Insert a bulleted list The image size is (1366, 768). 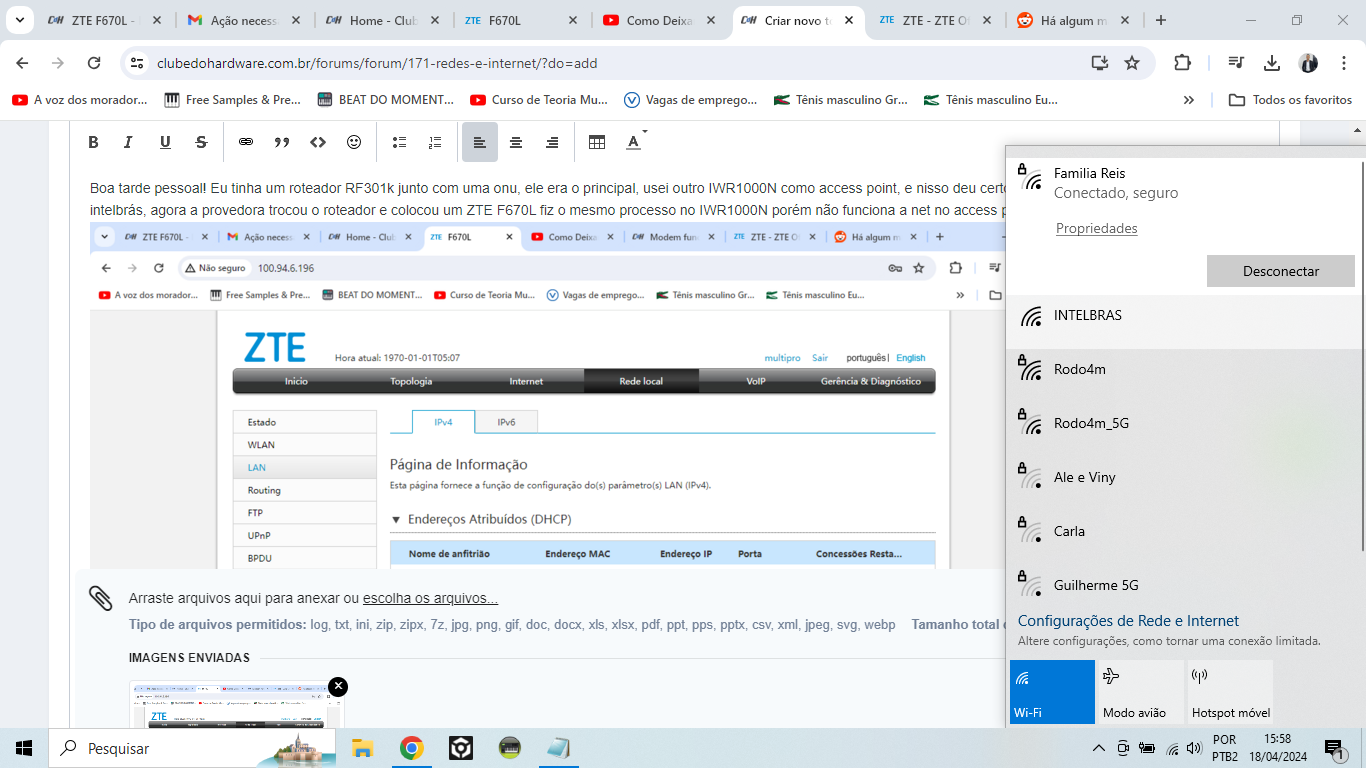coord(399,142)
